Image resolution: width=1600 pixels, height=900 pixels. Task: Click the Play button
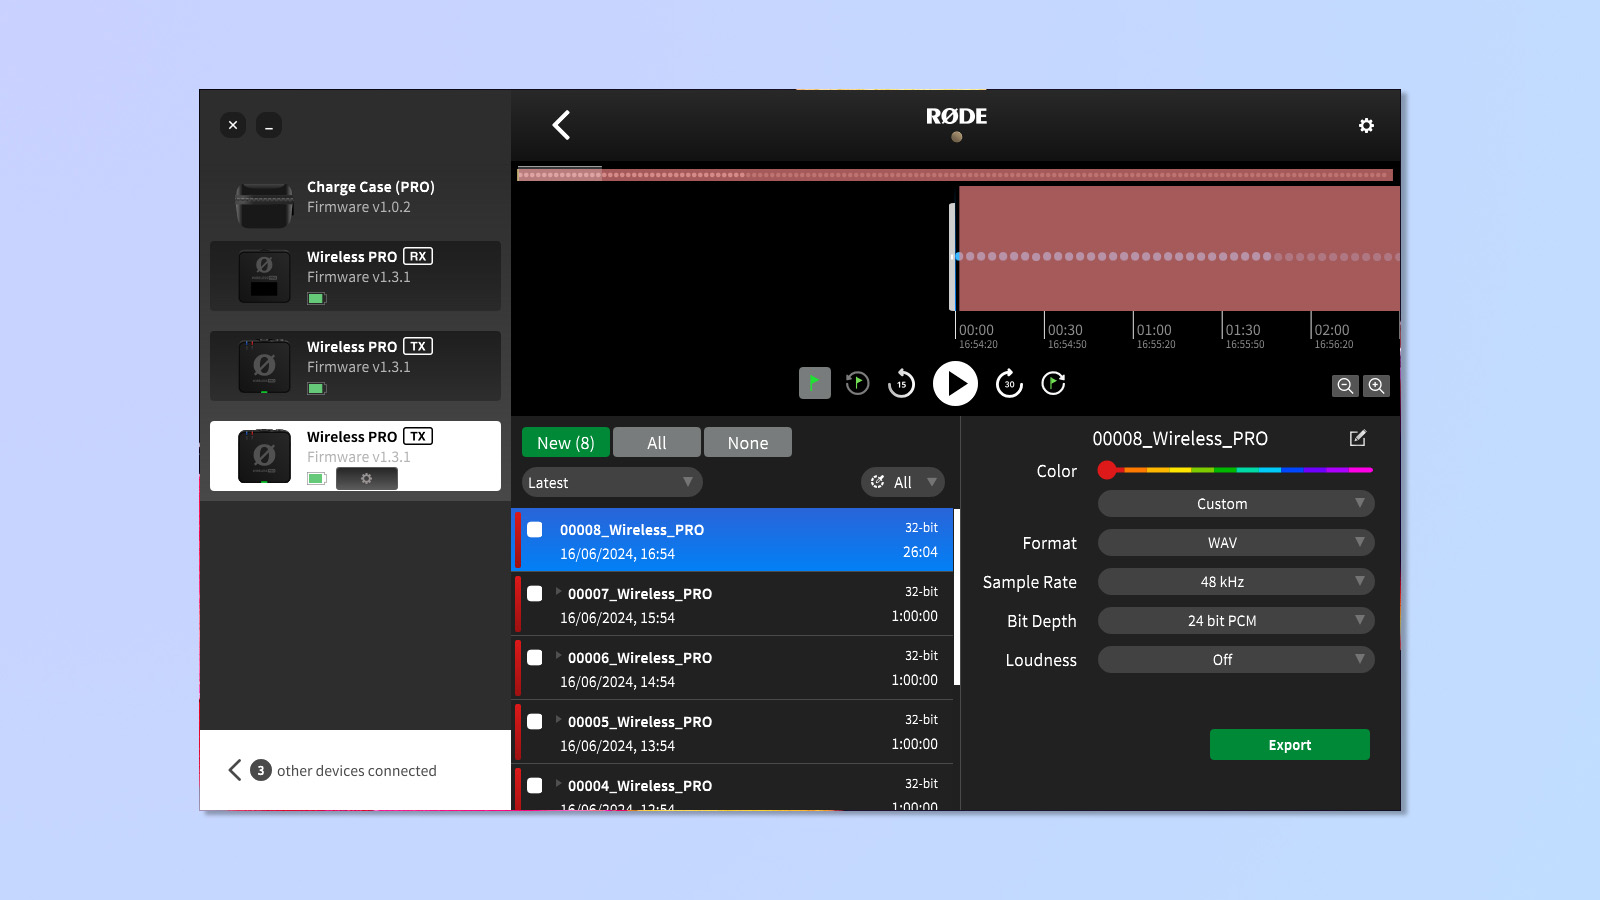pos(955,384)
